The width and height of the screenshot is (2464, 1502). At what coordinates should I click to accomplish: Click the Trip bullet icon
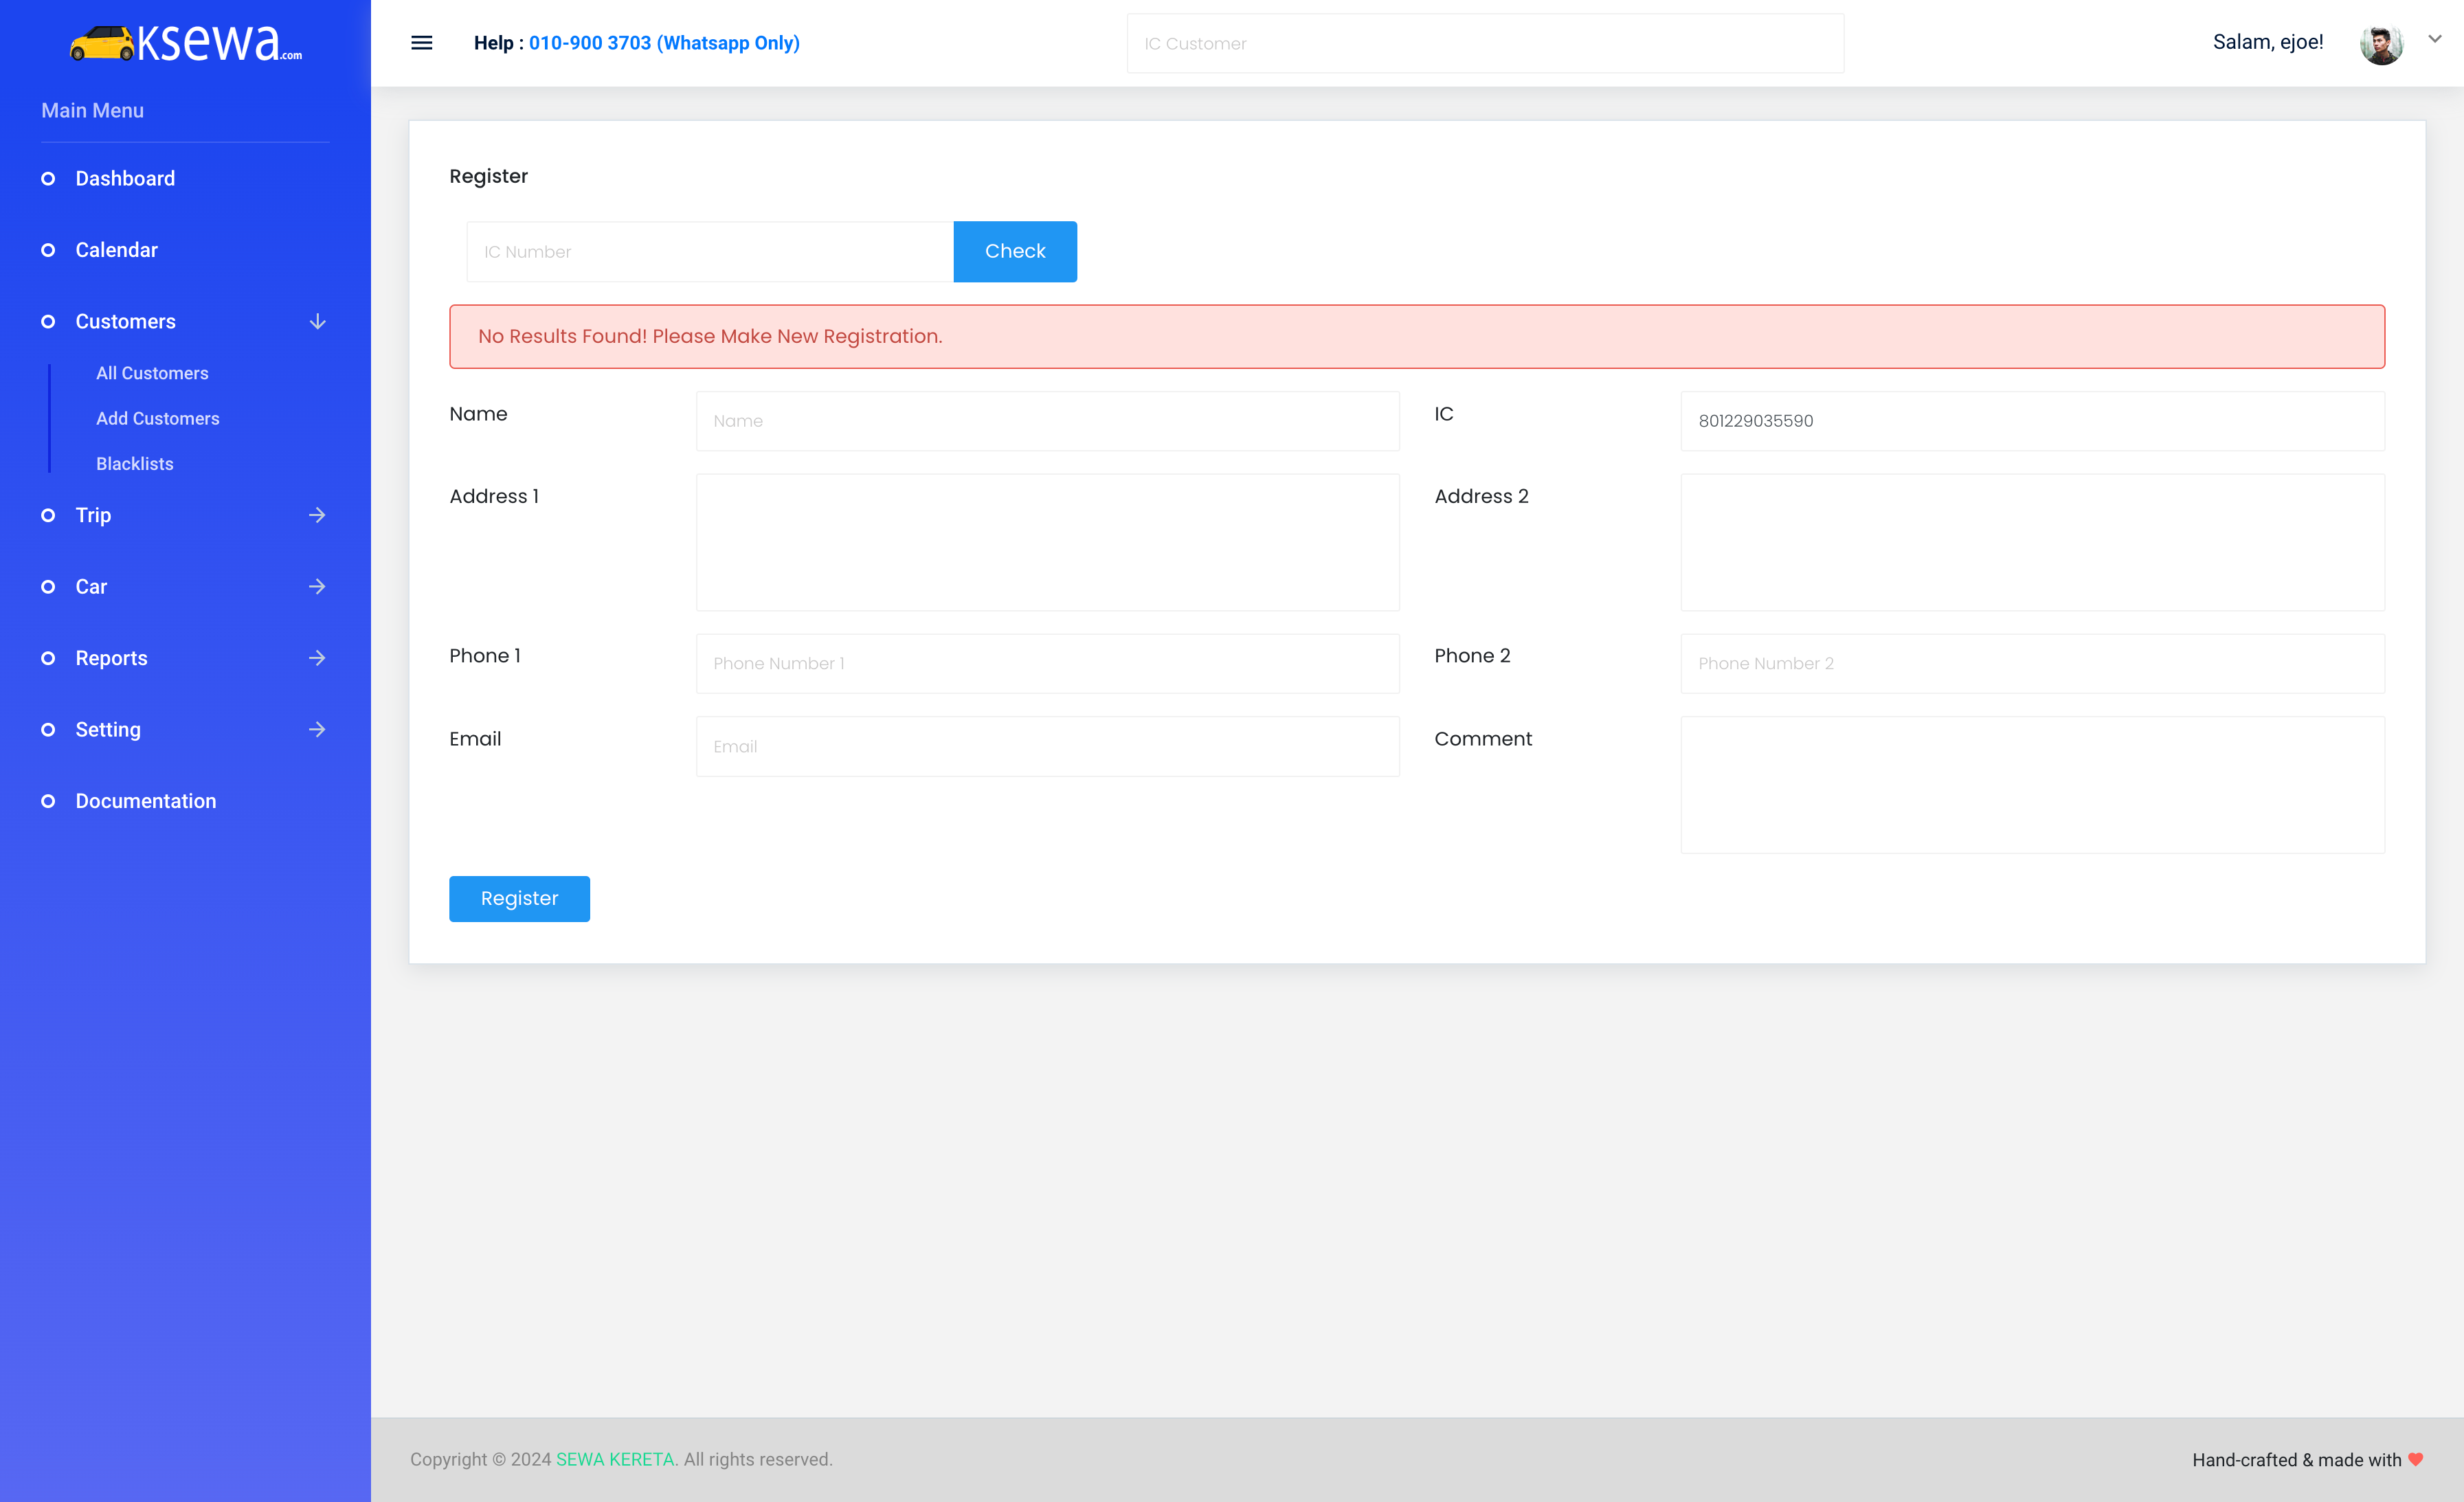48,515
